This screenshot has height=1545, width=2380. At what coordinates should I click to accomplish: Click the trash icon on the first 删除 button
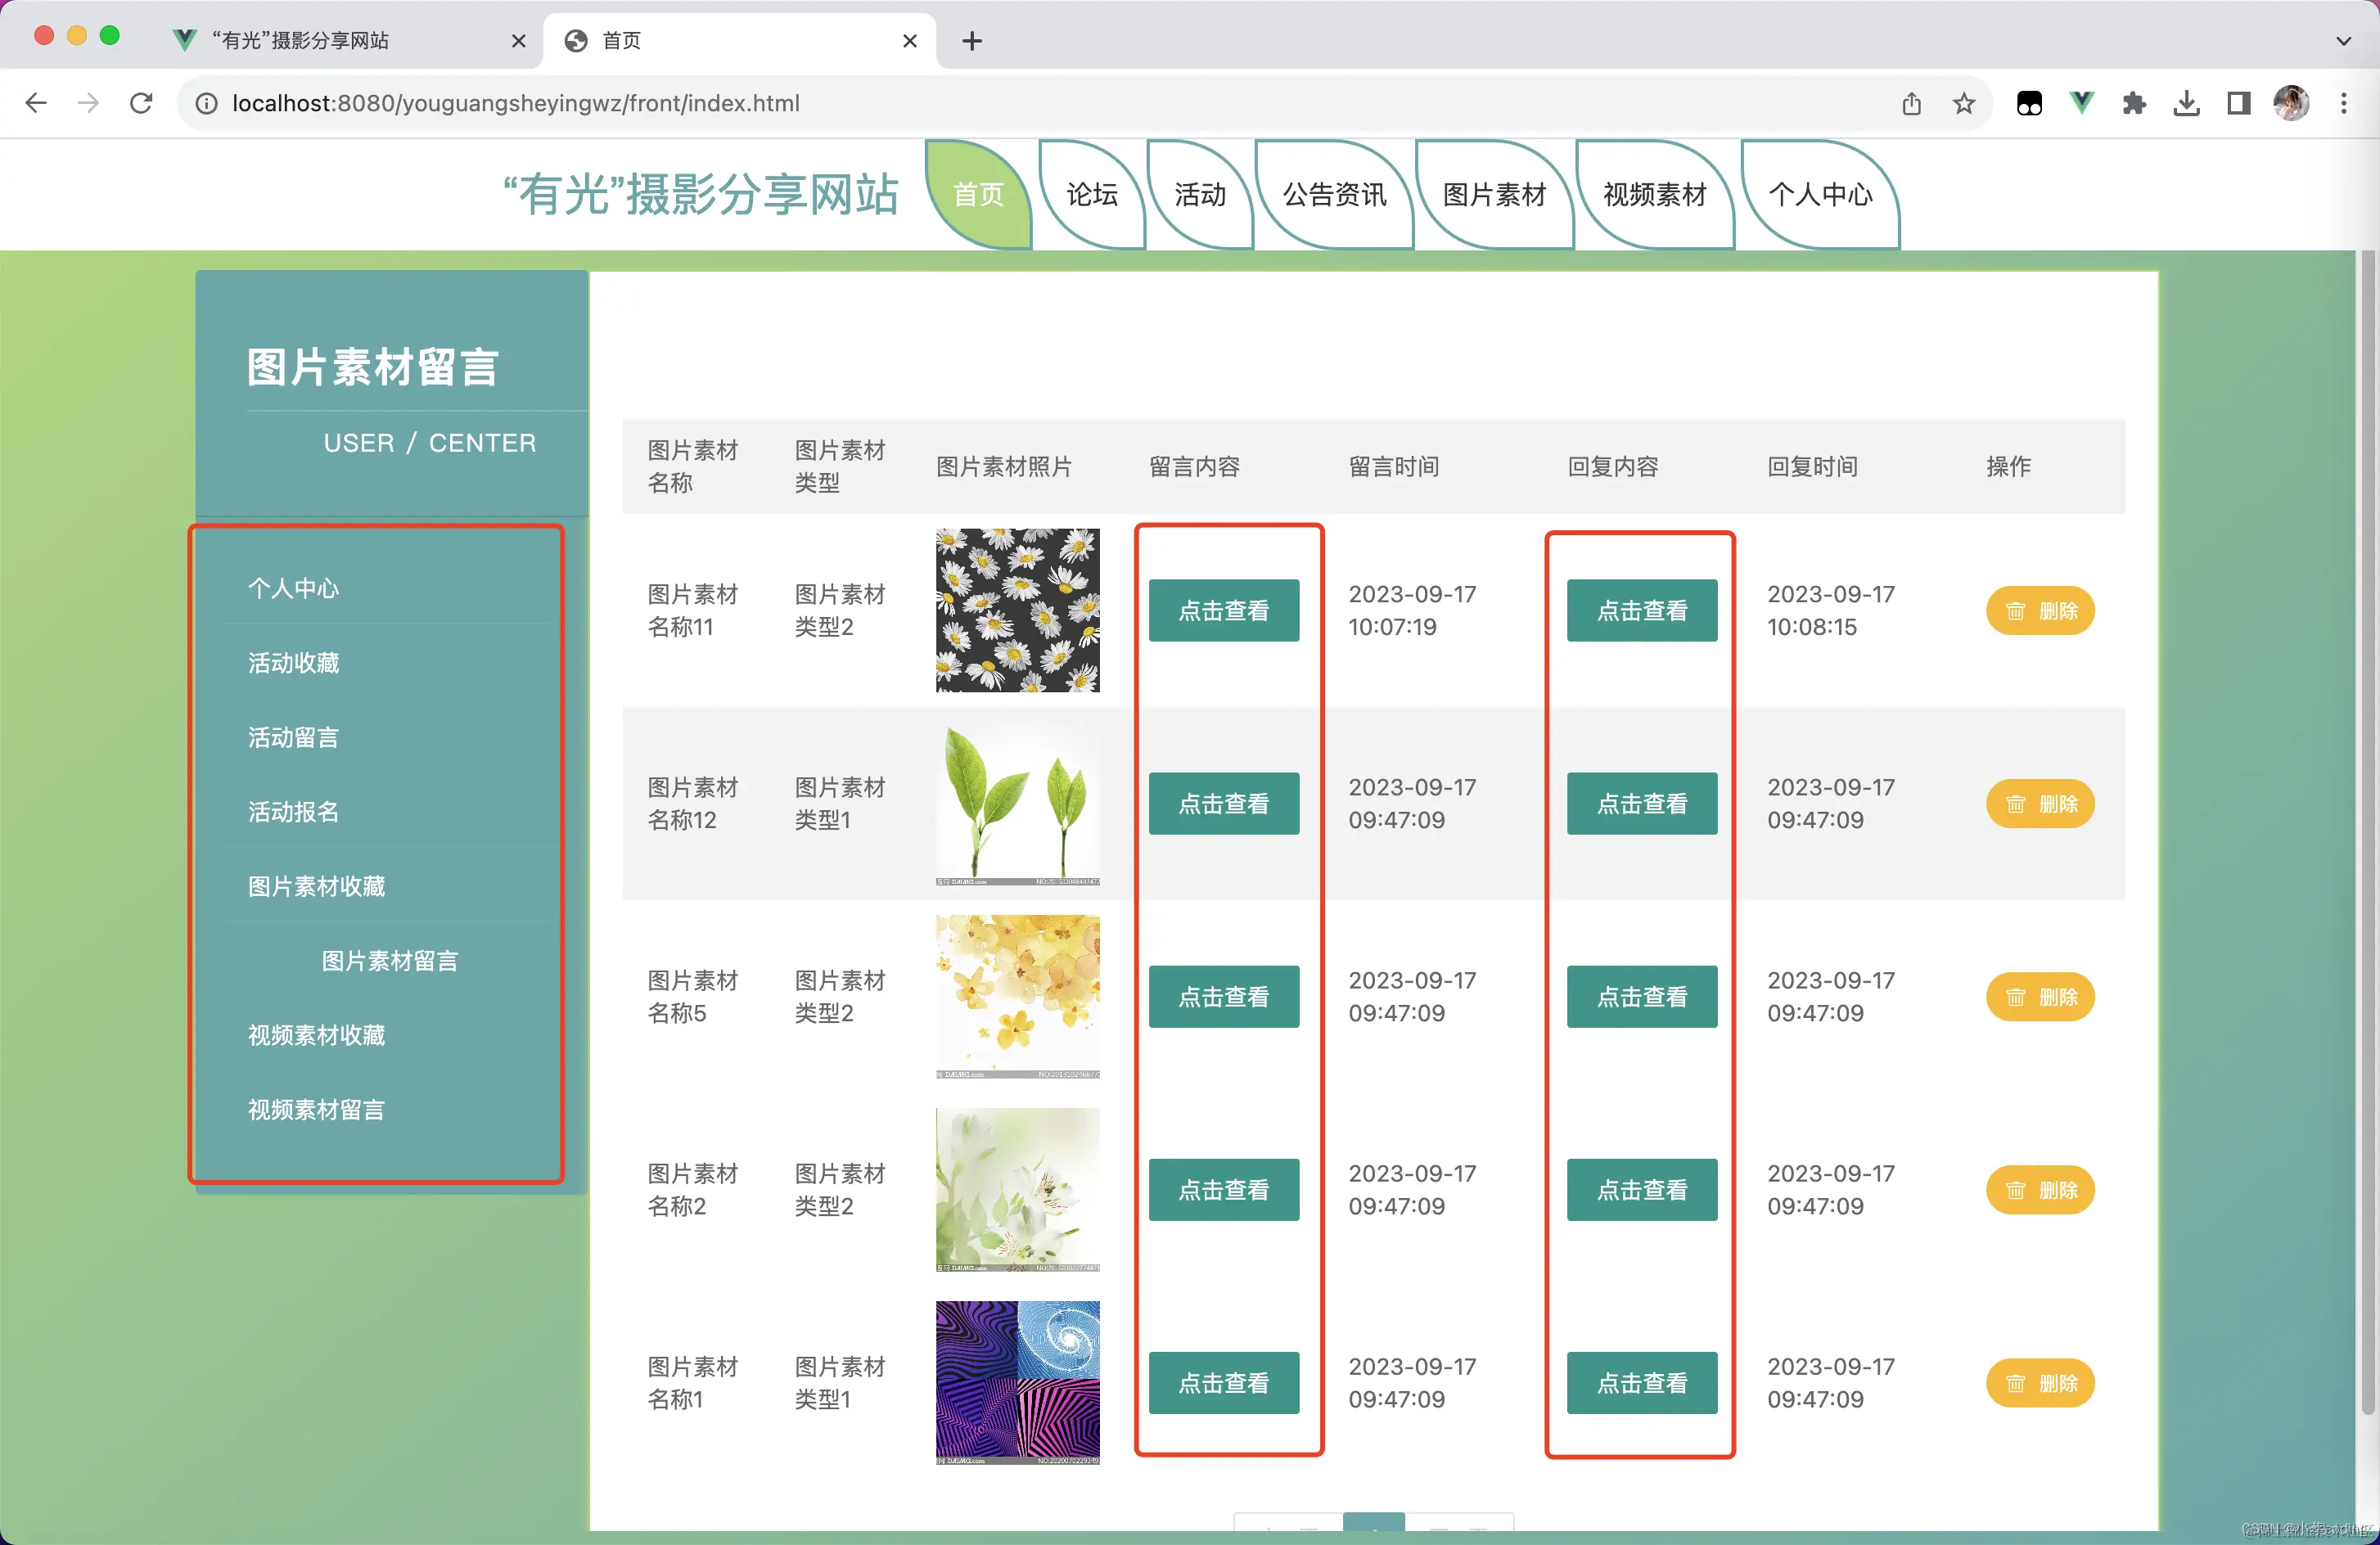[2016, 610]
